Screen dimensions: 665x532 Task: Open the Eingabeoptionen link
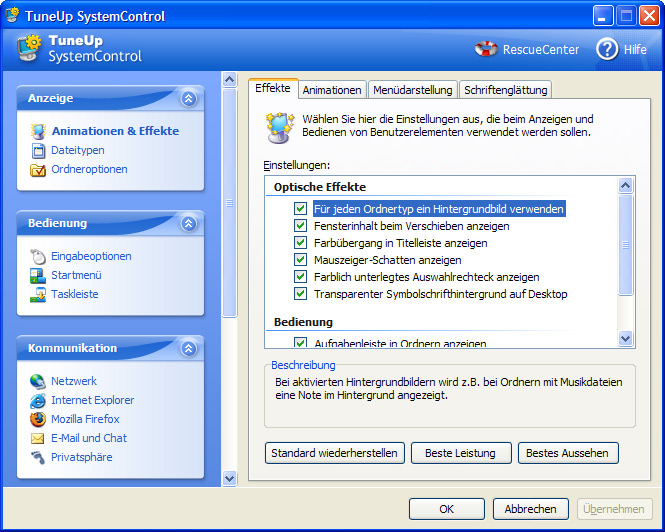click(x=91, y=256)
